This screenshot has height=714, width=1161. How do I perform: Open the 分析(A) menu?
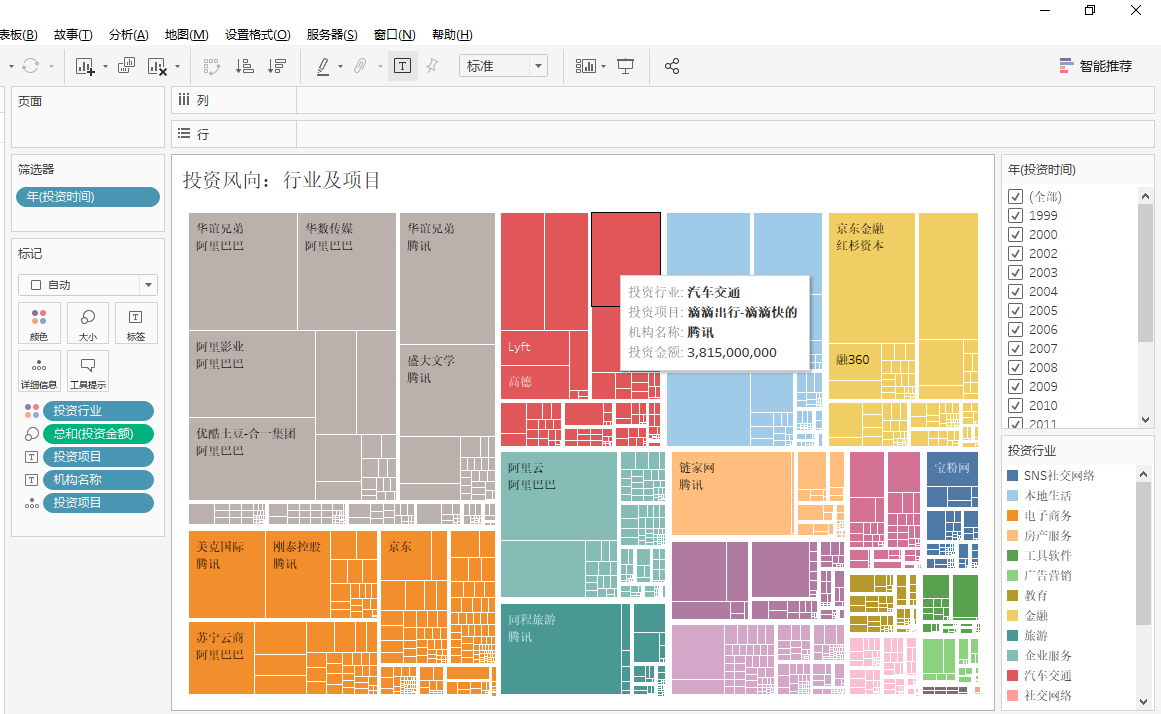coord(128,35)
